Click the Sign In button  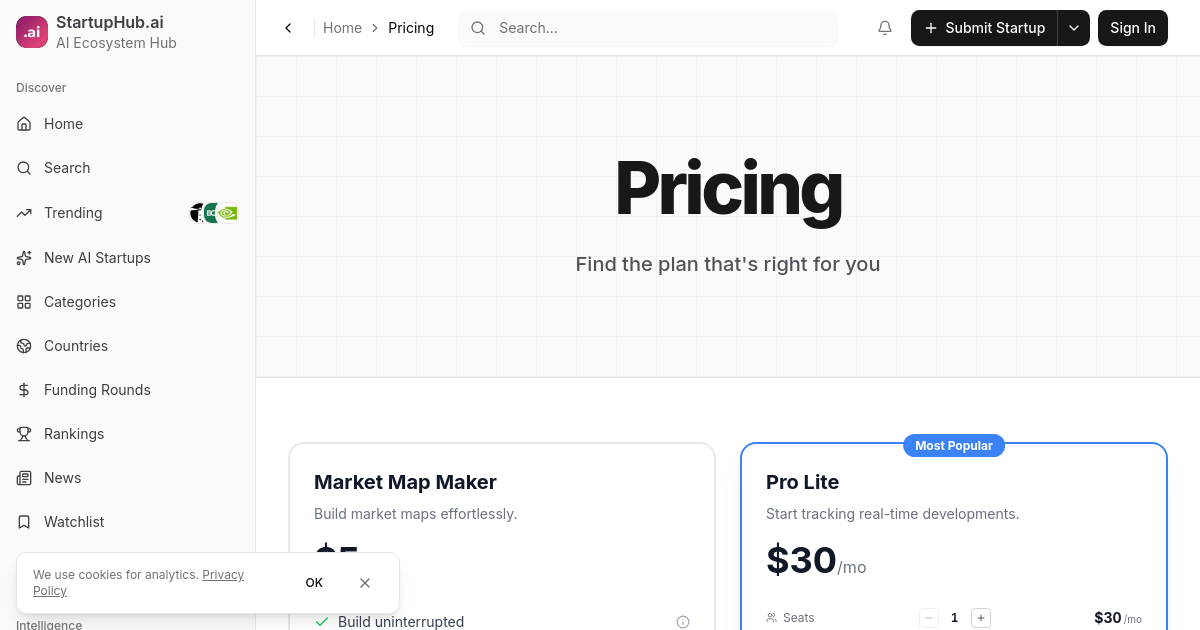(x=1133, y=28)
